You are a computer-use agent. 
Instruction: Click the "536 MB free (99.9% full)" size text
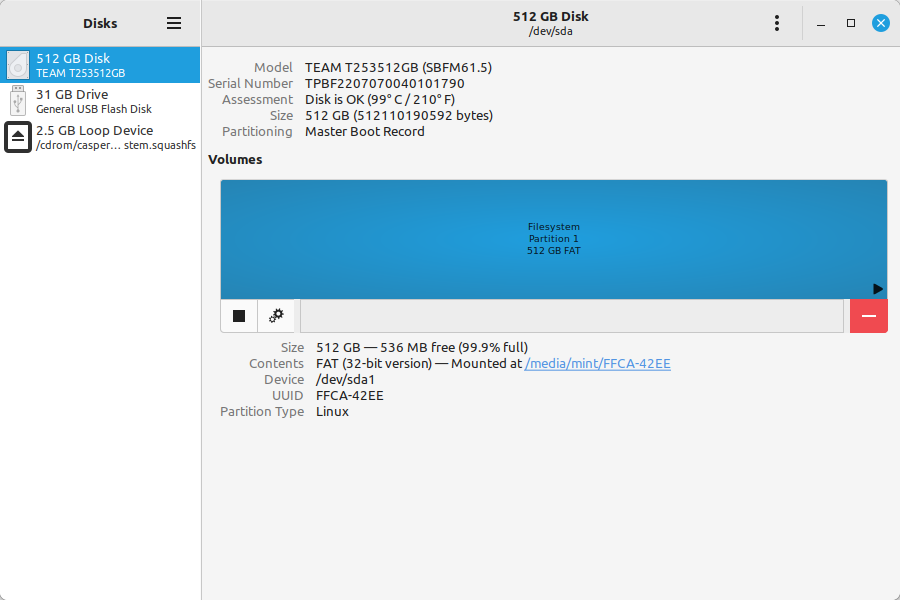(453, 347)
